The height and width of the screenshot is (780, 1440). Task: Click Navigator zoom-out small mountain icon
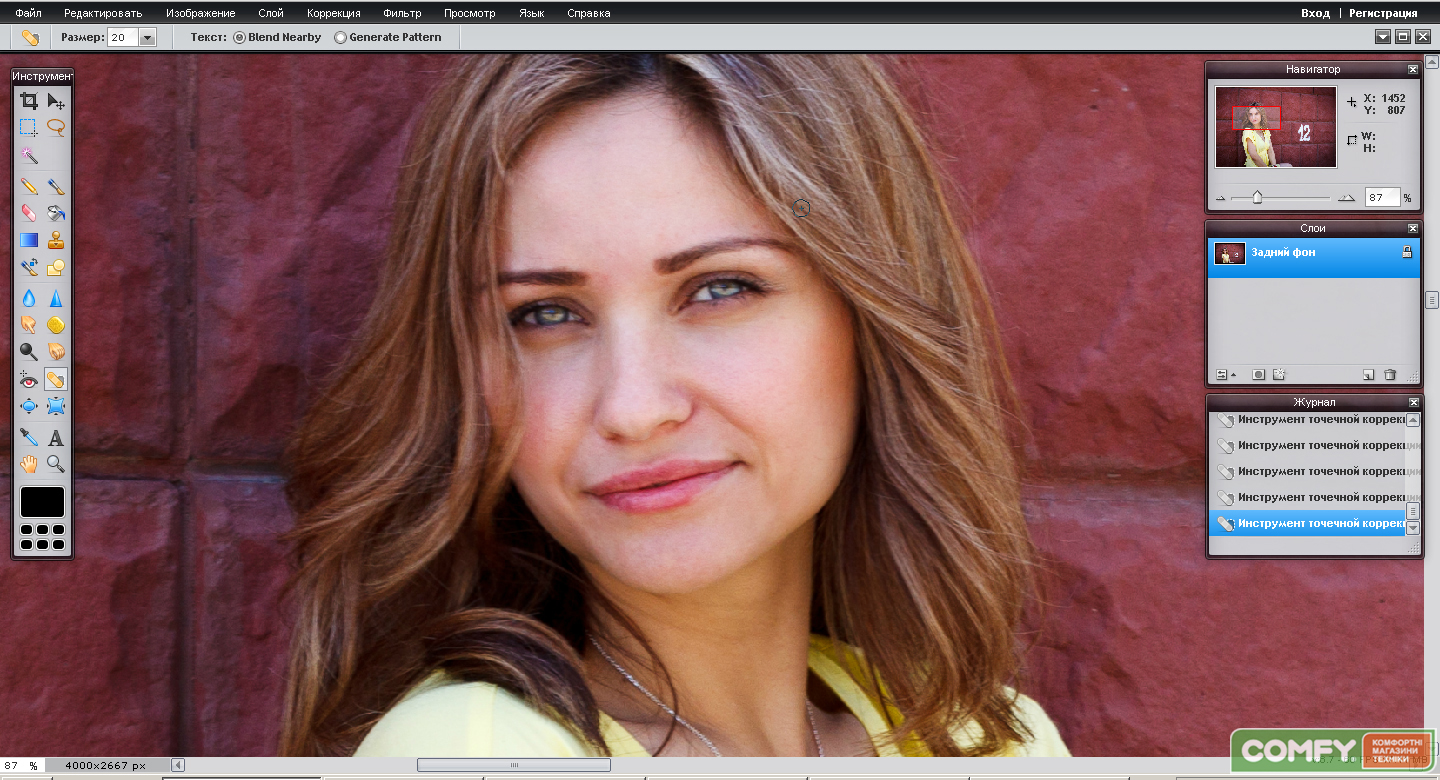coord(1220,199)
